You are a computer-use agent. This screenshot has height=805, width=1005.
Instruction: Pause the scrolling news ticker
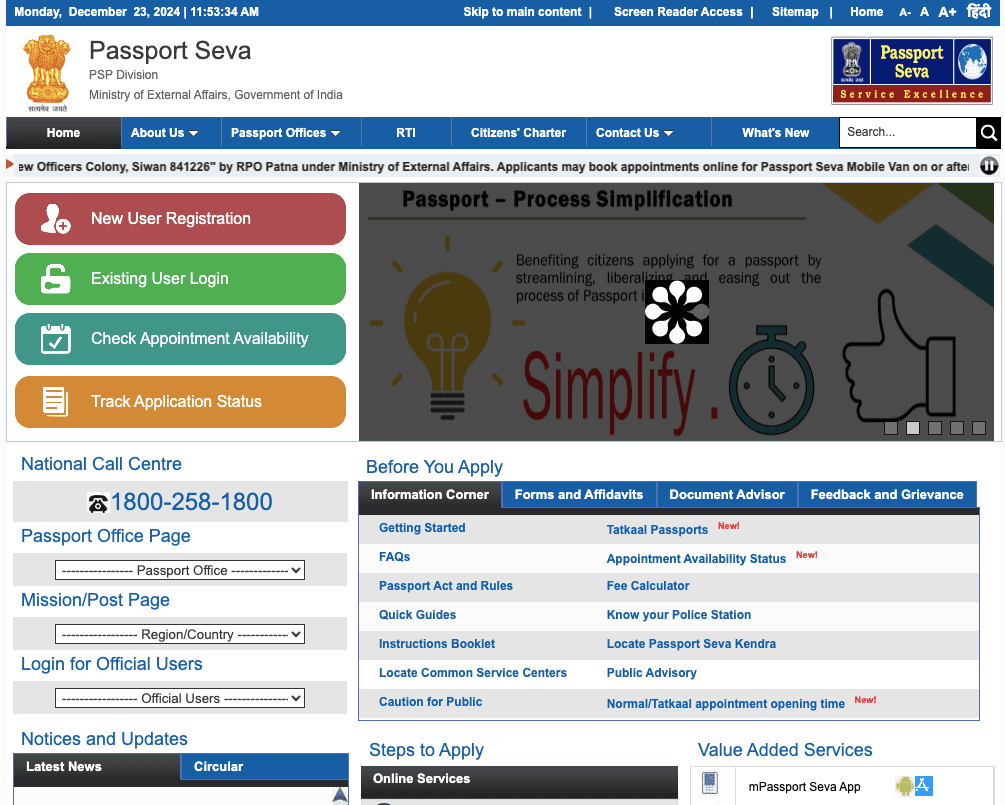tap(989, 166)
